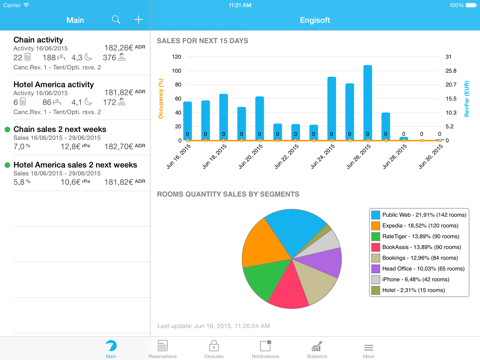Viewport: 480px width, 360px height.
Task: Tap the plus add icon
Action: click(x=138, y=20)
